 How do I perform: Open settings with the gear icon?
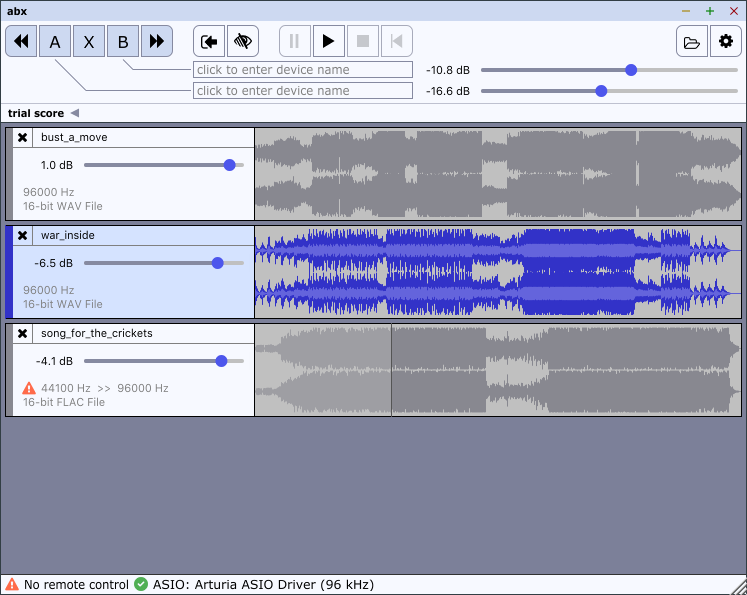pos(726,41)
